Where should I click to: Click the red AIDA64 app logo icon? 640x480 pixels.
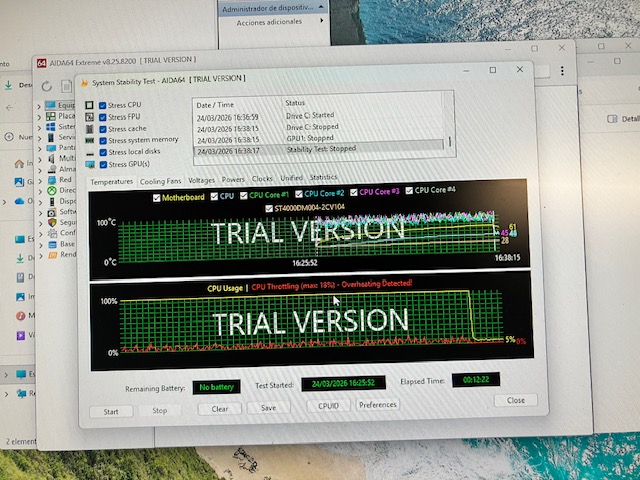coord(42,62)
